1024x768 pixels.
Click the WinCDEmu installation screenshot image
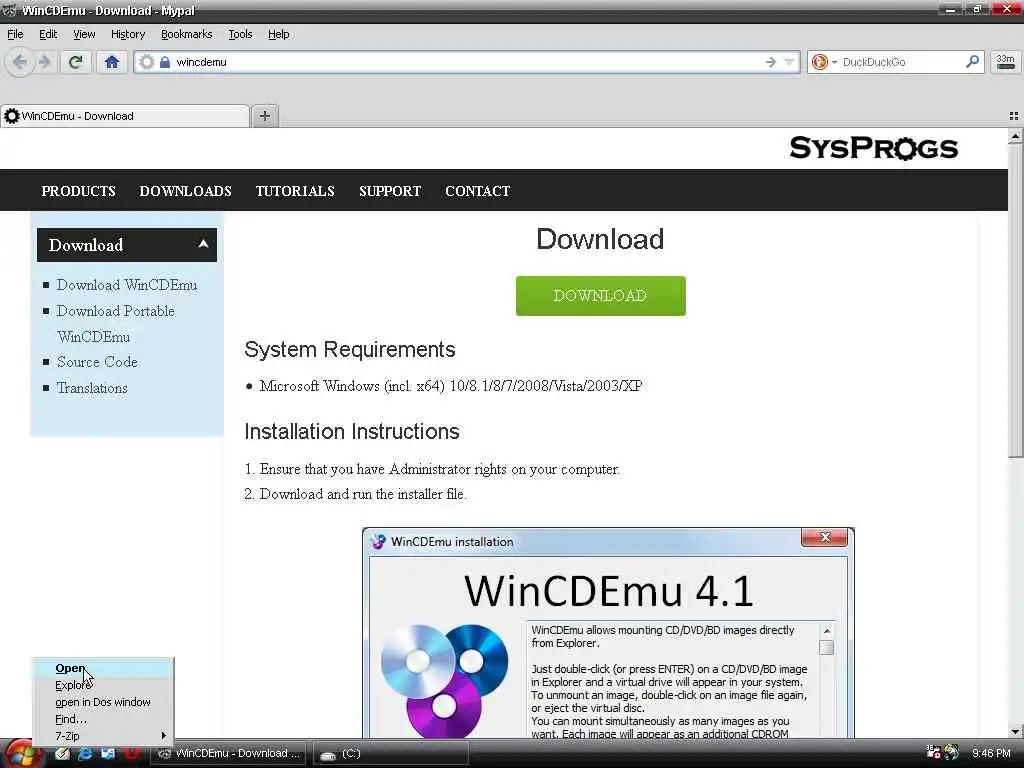pos(608,632)
